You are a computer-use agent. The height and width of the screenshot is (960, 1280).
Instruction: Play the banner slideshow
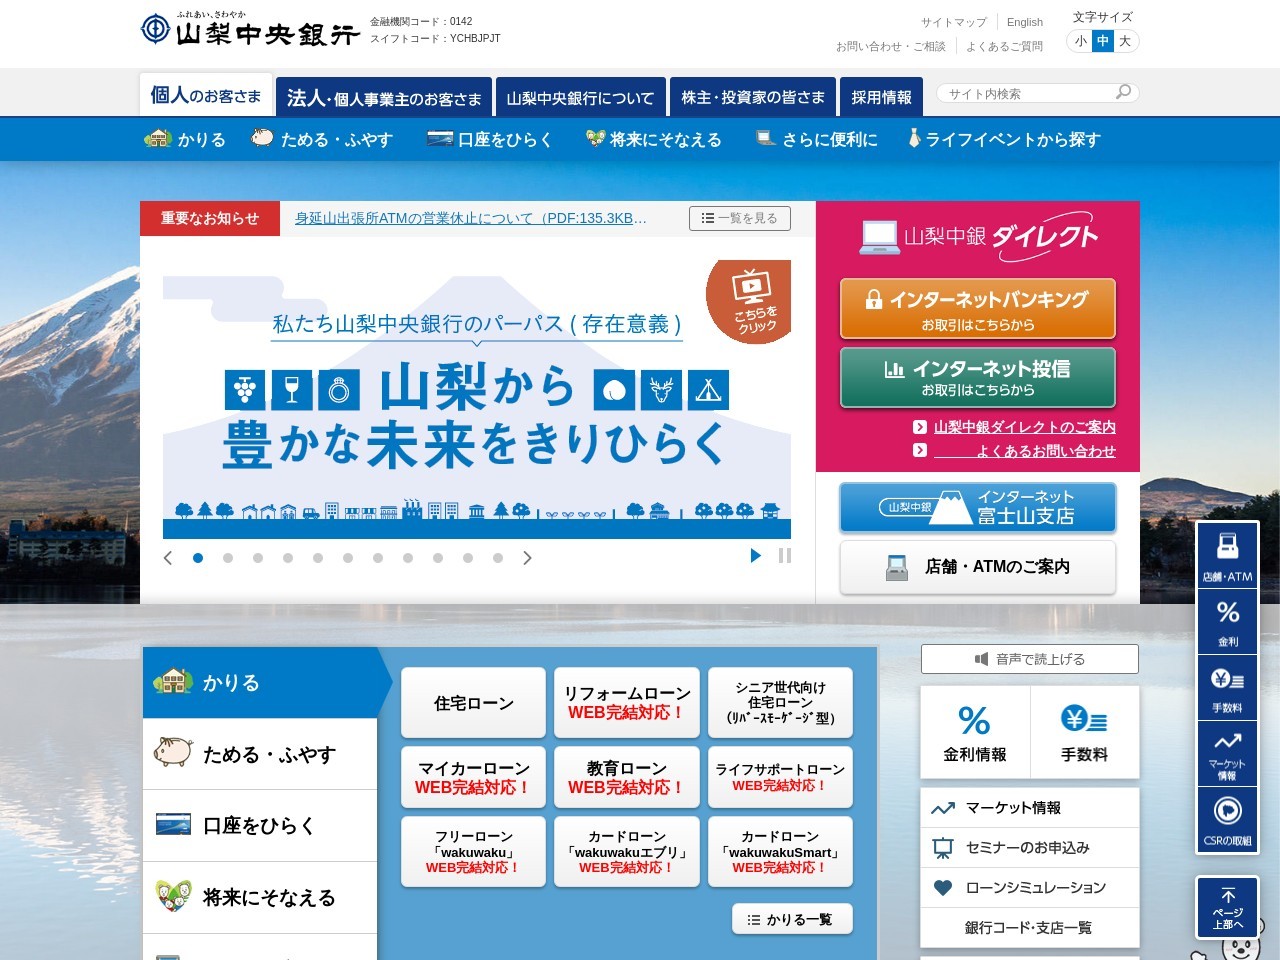[x=756, y=556]
